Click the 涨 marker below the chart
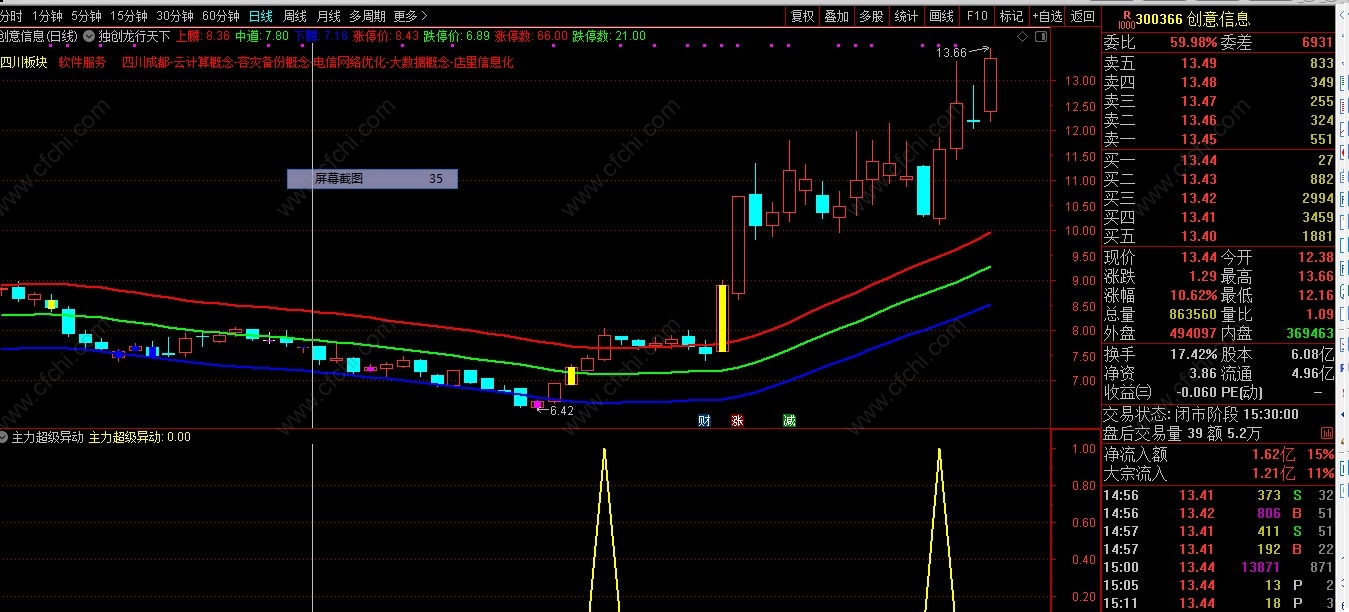 pos(737,421)
